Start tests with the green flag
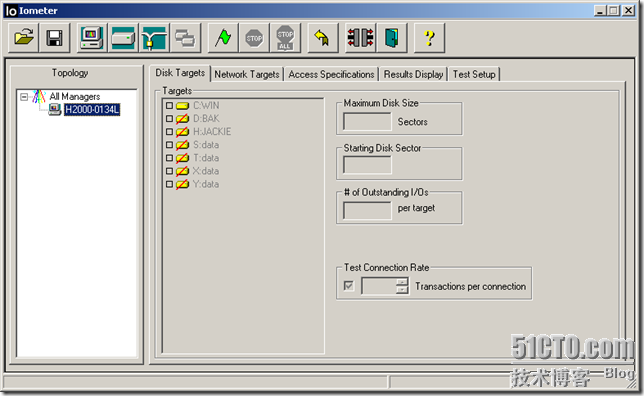Image resolution: width=644 pixels, height=396 pixels. [223, 38]
